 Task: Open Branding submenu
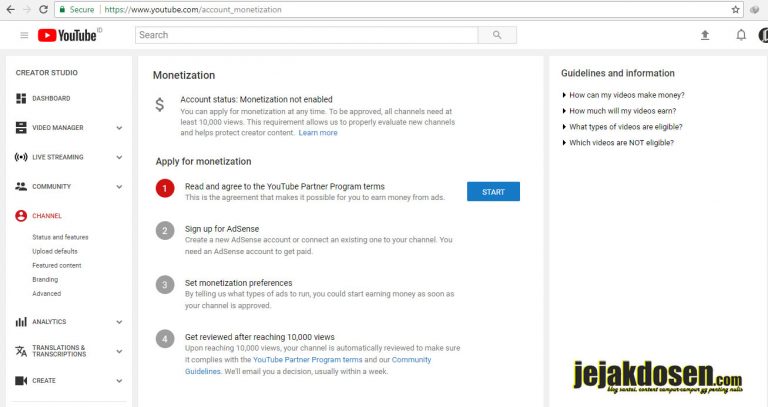[x=45, y=280]
